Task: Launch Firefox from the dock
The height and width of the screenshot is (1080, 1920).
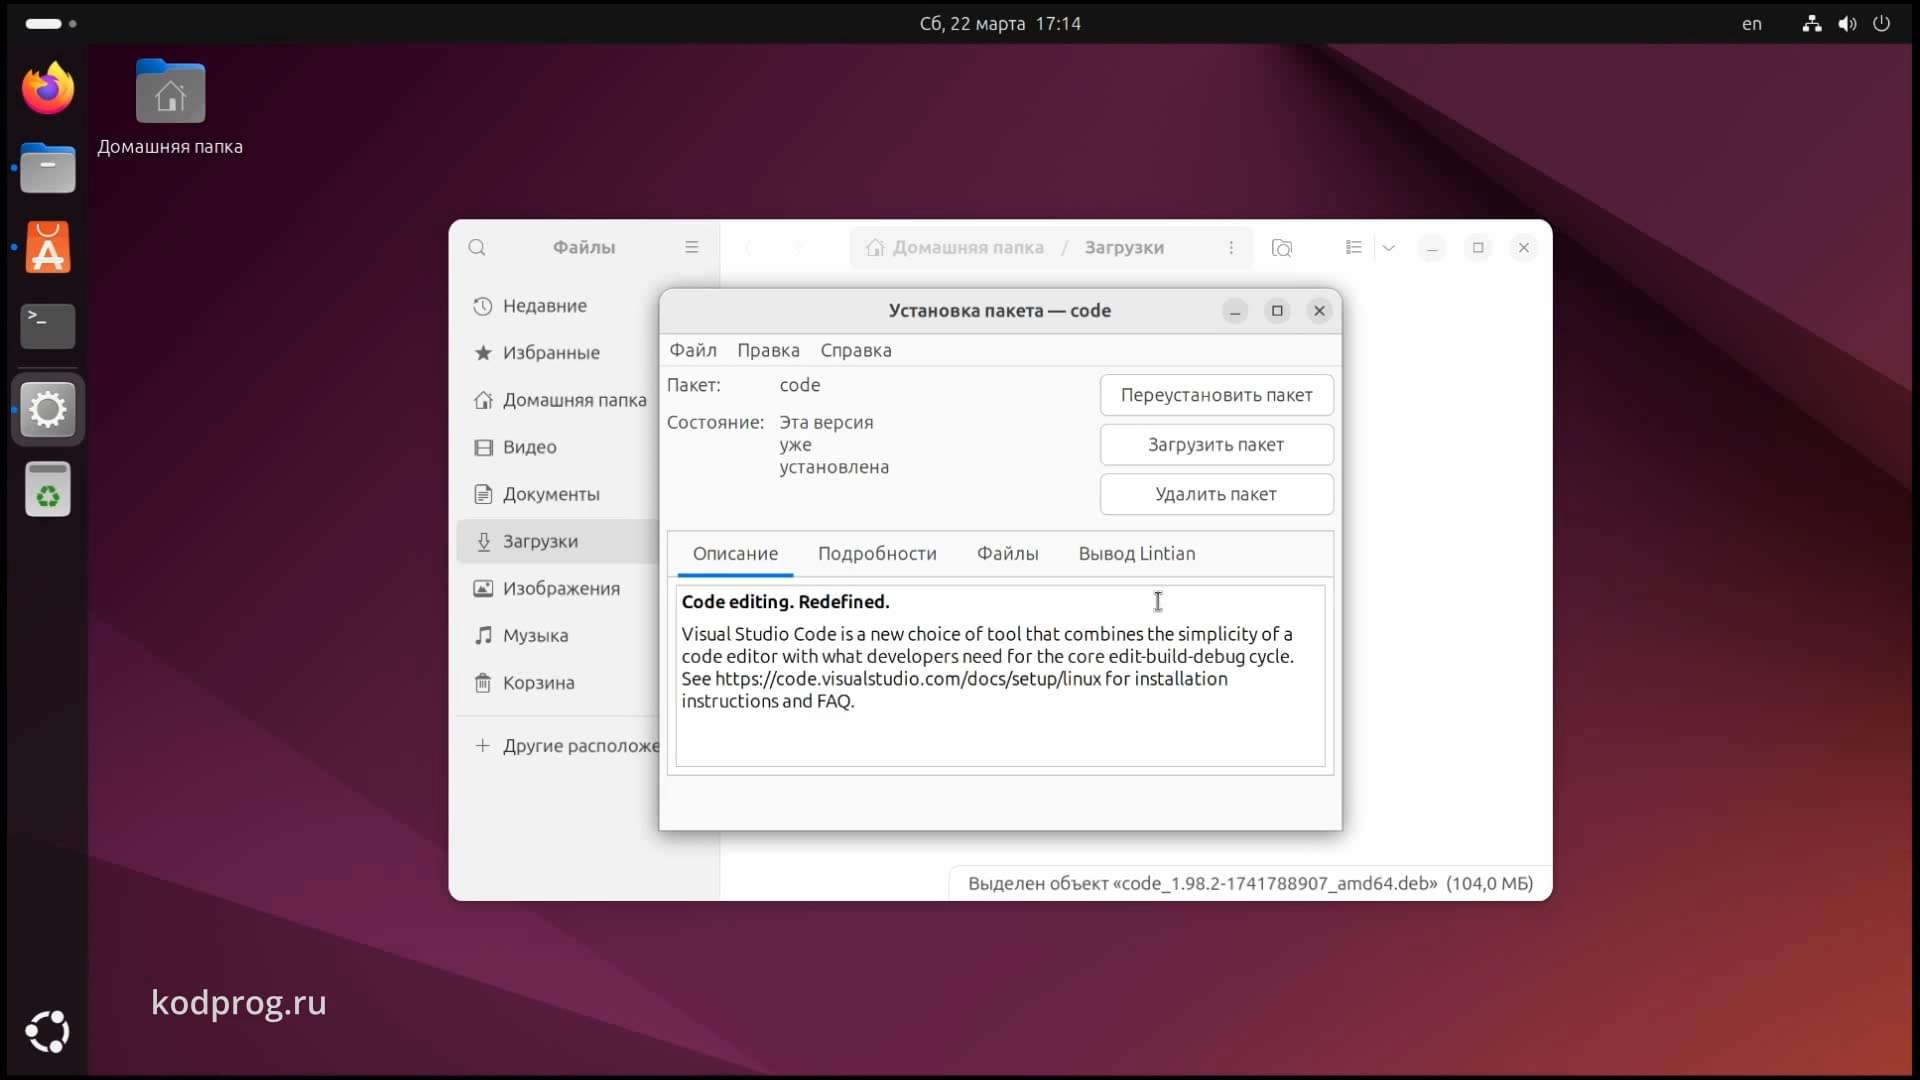Action: pyautogui.click(x=48, y=88)
